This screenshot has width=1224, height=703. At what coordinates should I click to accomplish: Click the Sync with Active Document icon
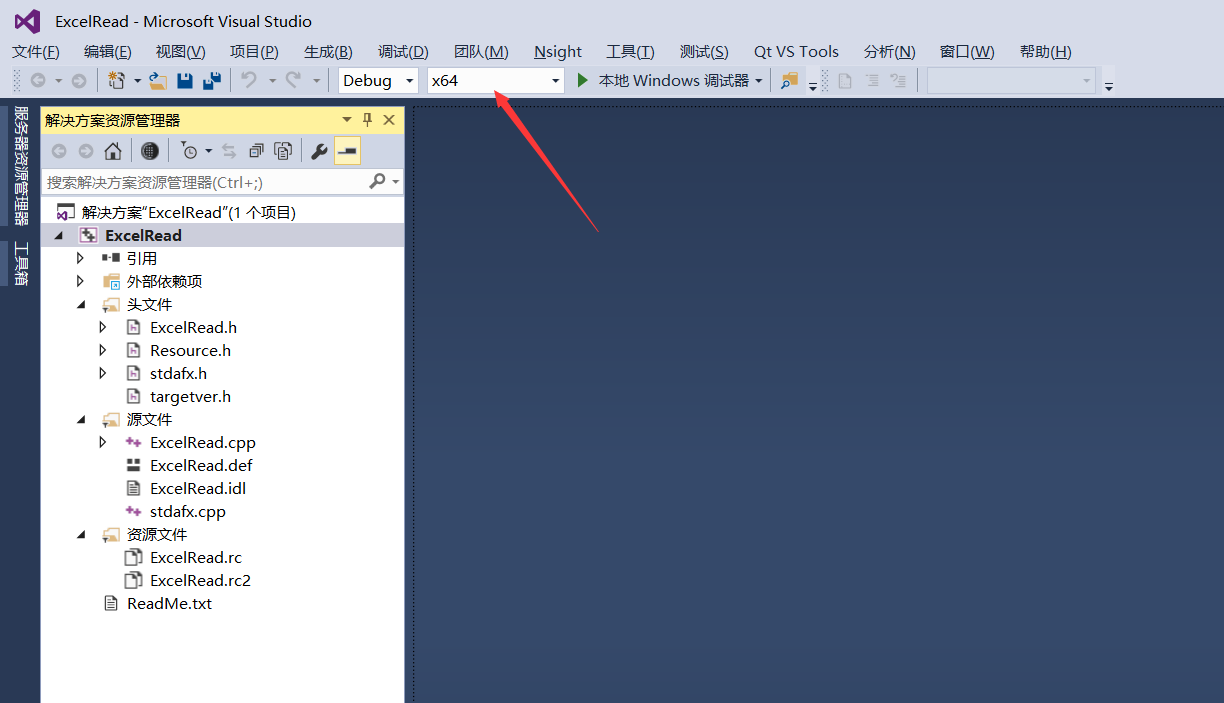click(229, 151)
